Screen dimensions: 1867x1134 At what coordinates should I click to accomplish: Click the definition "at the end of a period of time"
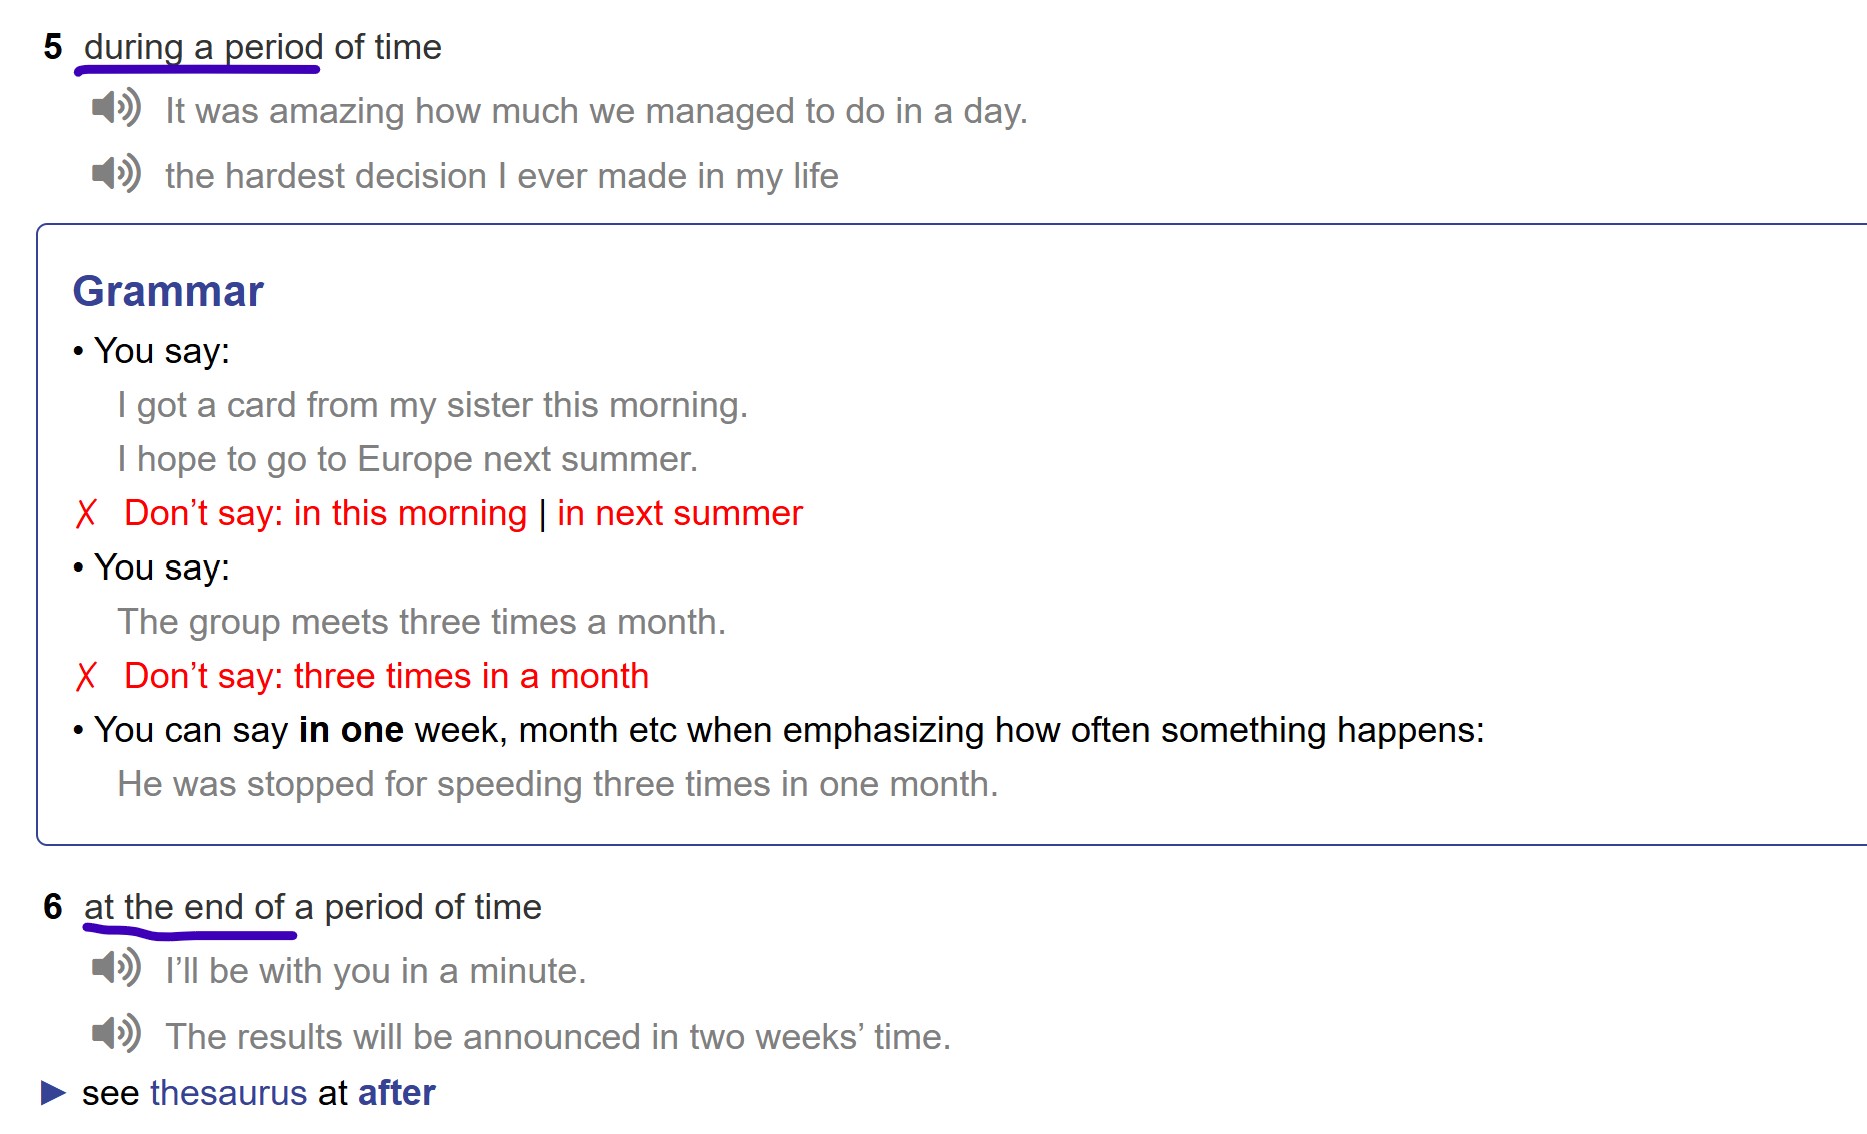313,907
